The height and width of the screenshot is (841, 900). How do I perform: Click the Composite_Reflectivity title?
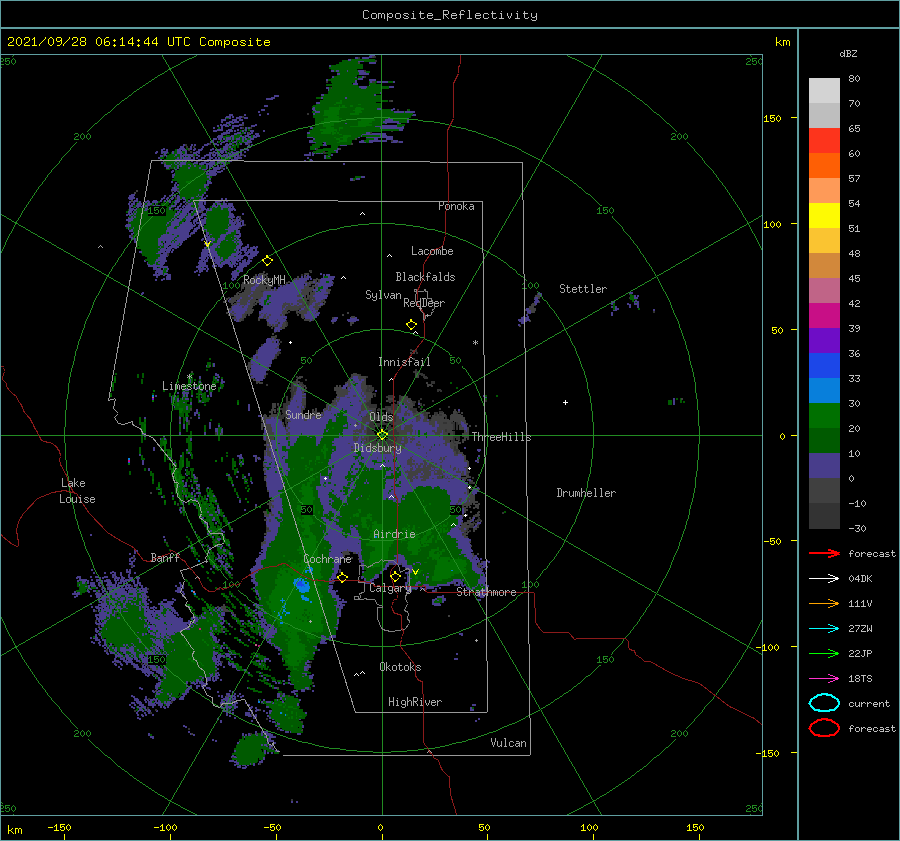pos(449,15)
